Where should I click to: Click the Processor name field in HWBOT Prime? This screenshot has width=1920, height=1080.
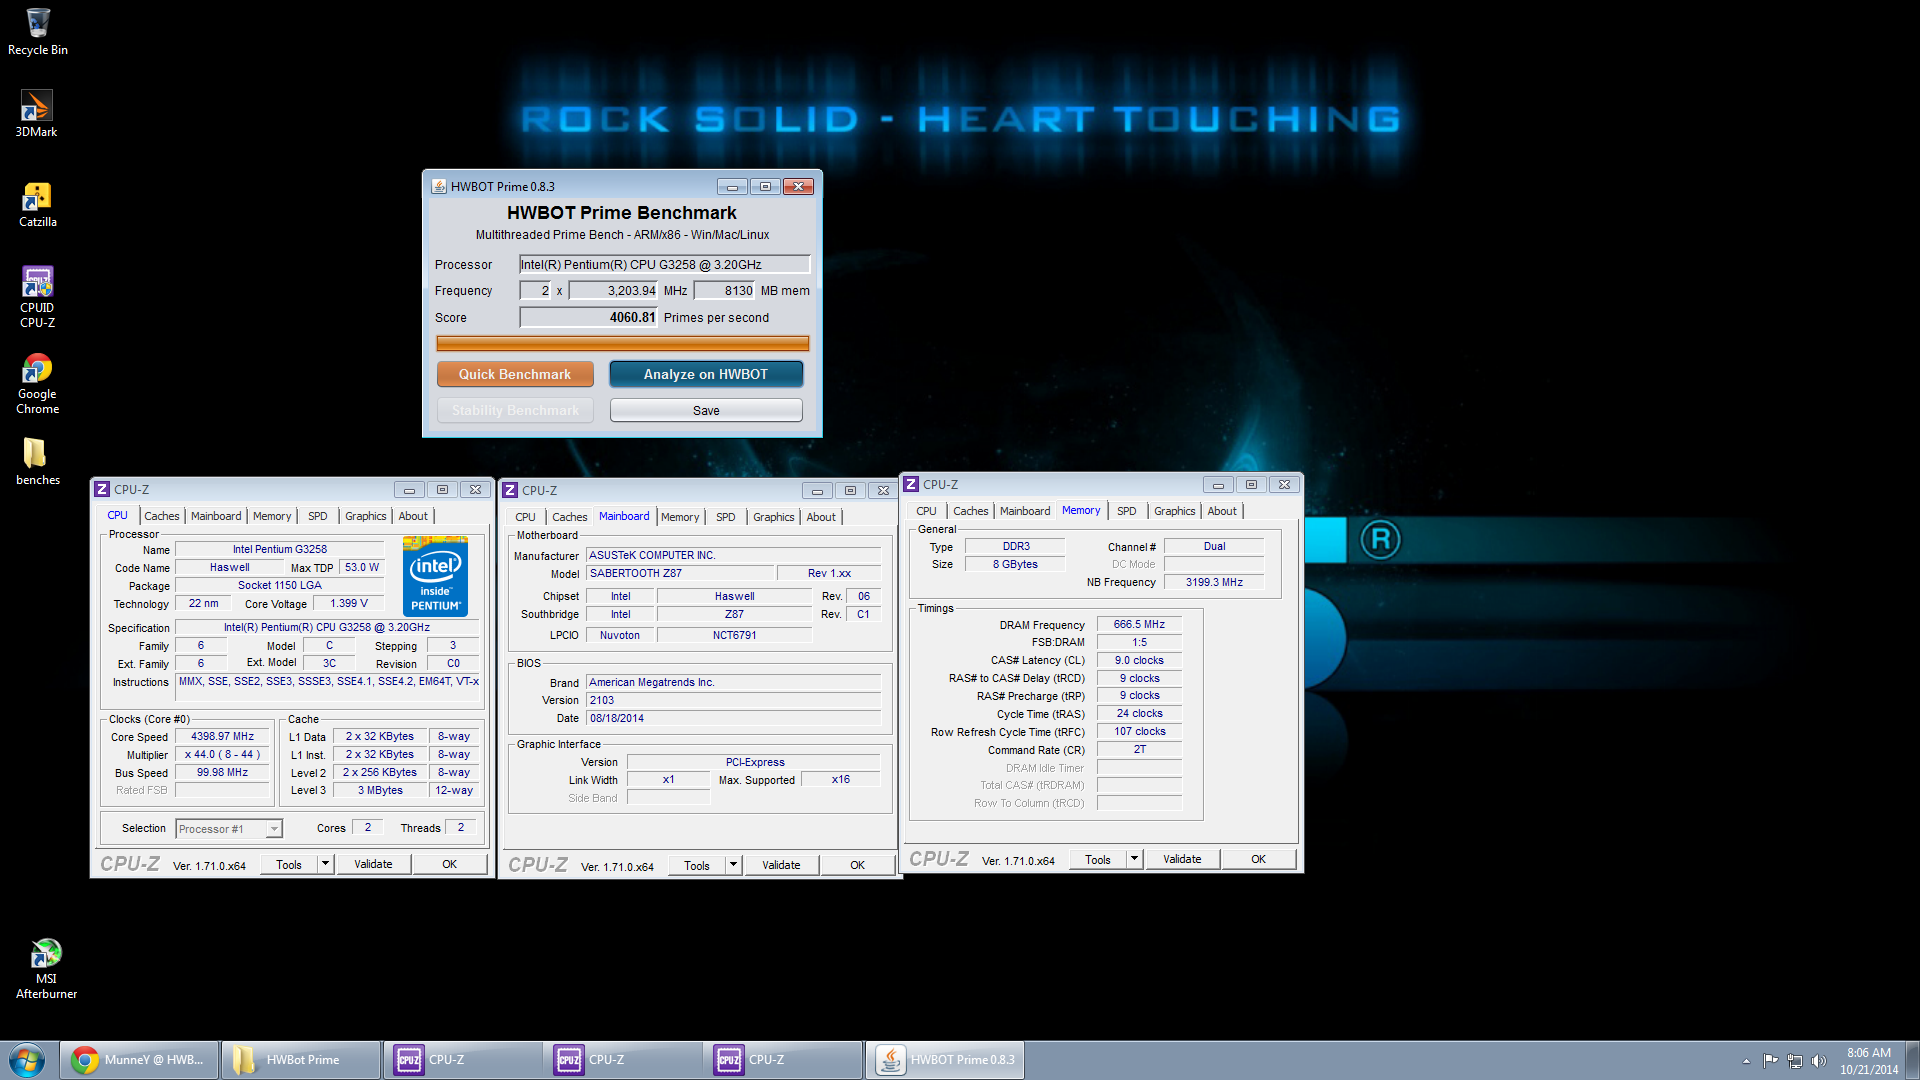pyautogui.click(x=664, y=264)
